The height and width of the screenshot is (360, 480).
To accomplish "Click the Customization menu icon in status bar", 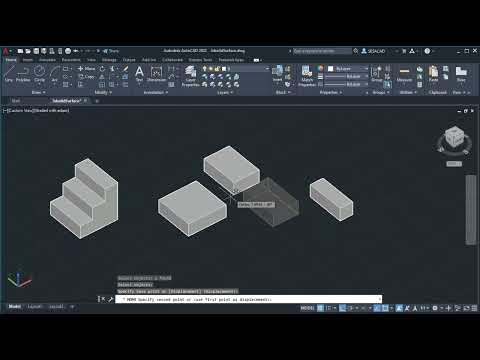I will tap(474, 308).
